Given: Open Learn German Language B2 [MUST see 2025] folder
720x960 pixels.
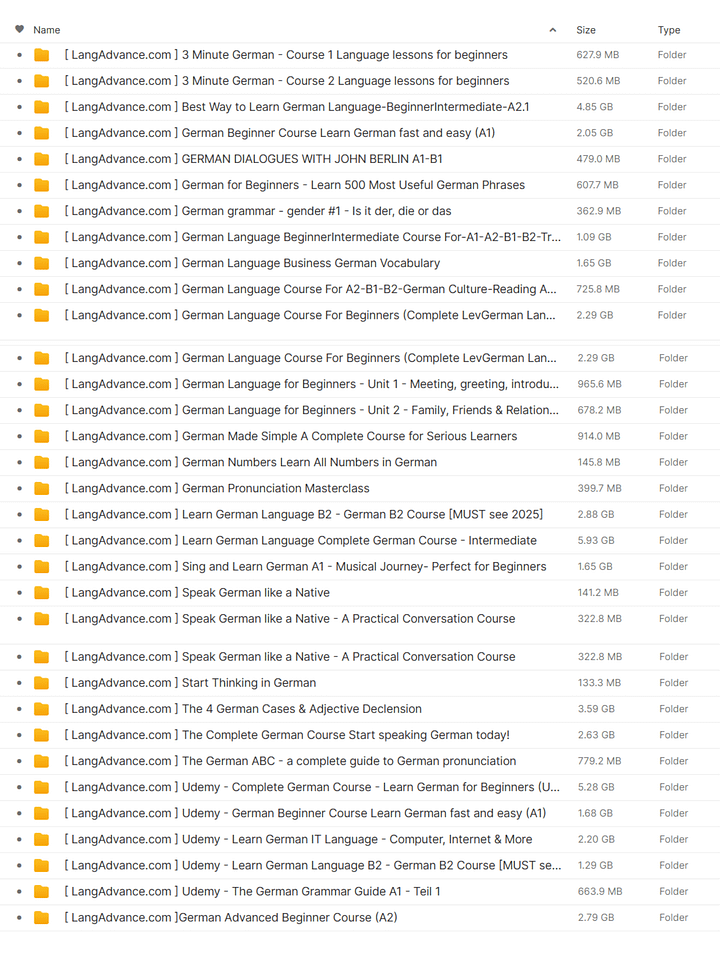Looking at the screenshot, I should [304, 514].
